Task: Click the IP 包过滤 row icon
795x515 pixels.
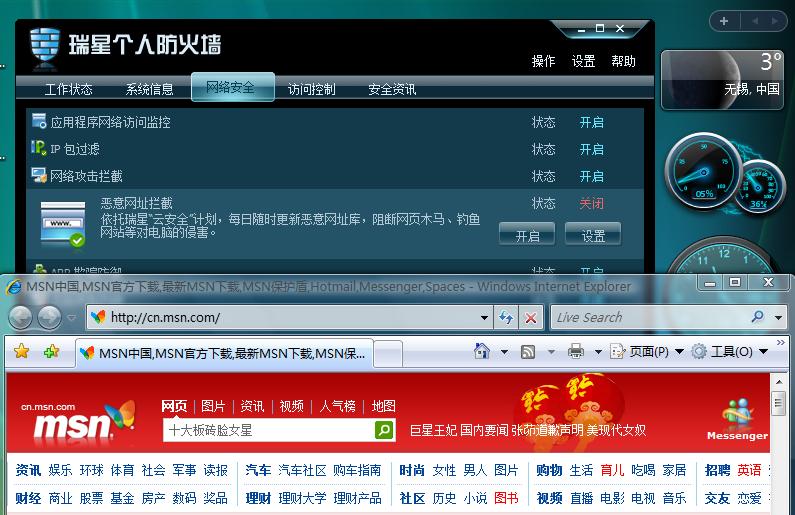Action: click(x=39, y=148)
